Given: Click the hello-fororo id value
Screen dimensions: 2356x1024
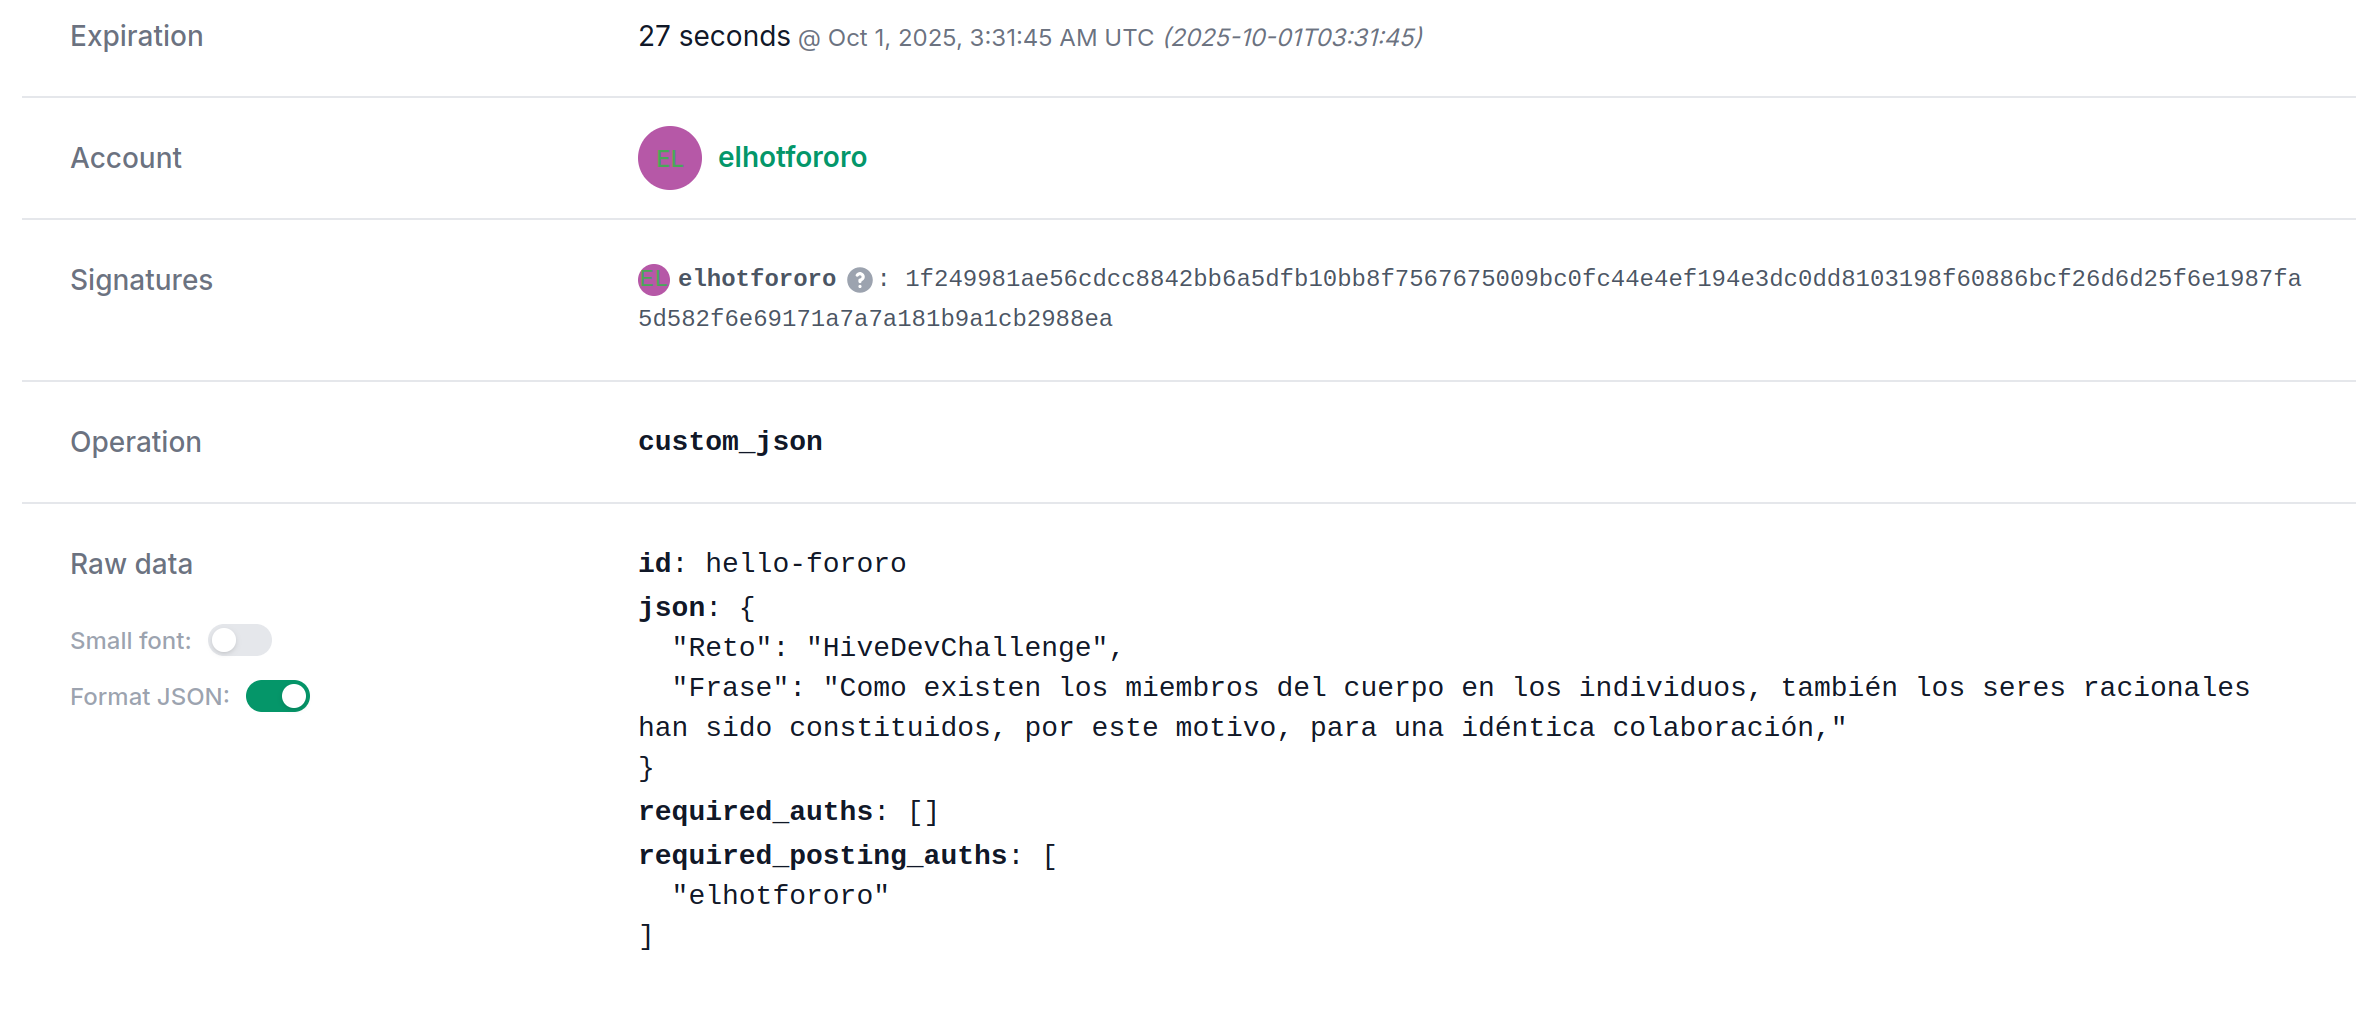Looking at the screenshot, I should [x=805, y=563].
